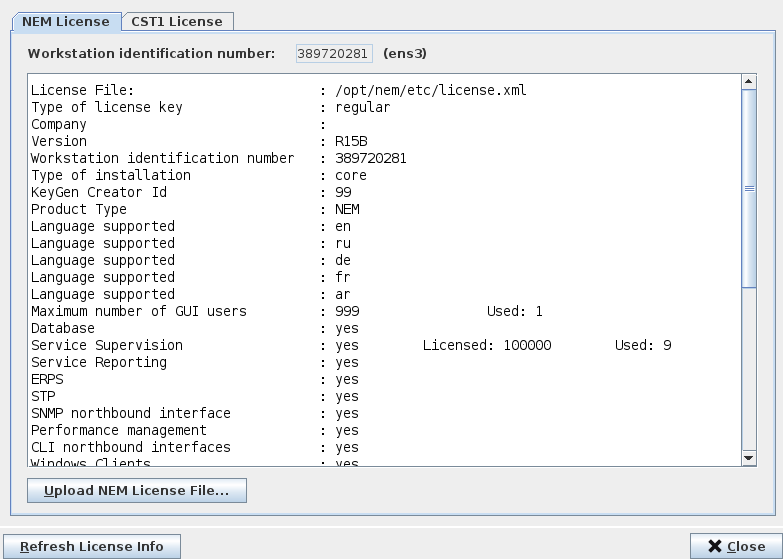Click the (ens3) interface label
This screenshot has width=783, height=559.
405,53
